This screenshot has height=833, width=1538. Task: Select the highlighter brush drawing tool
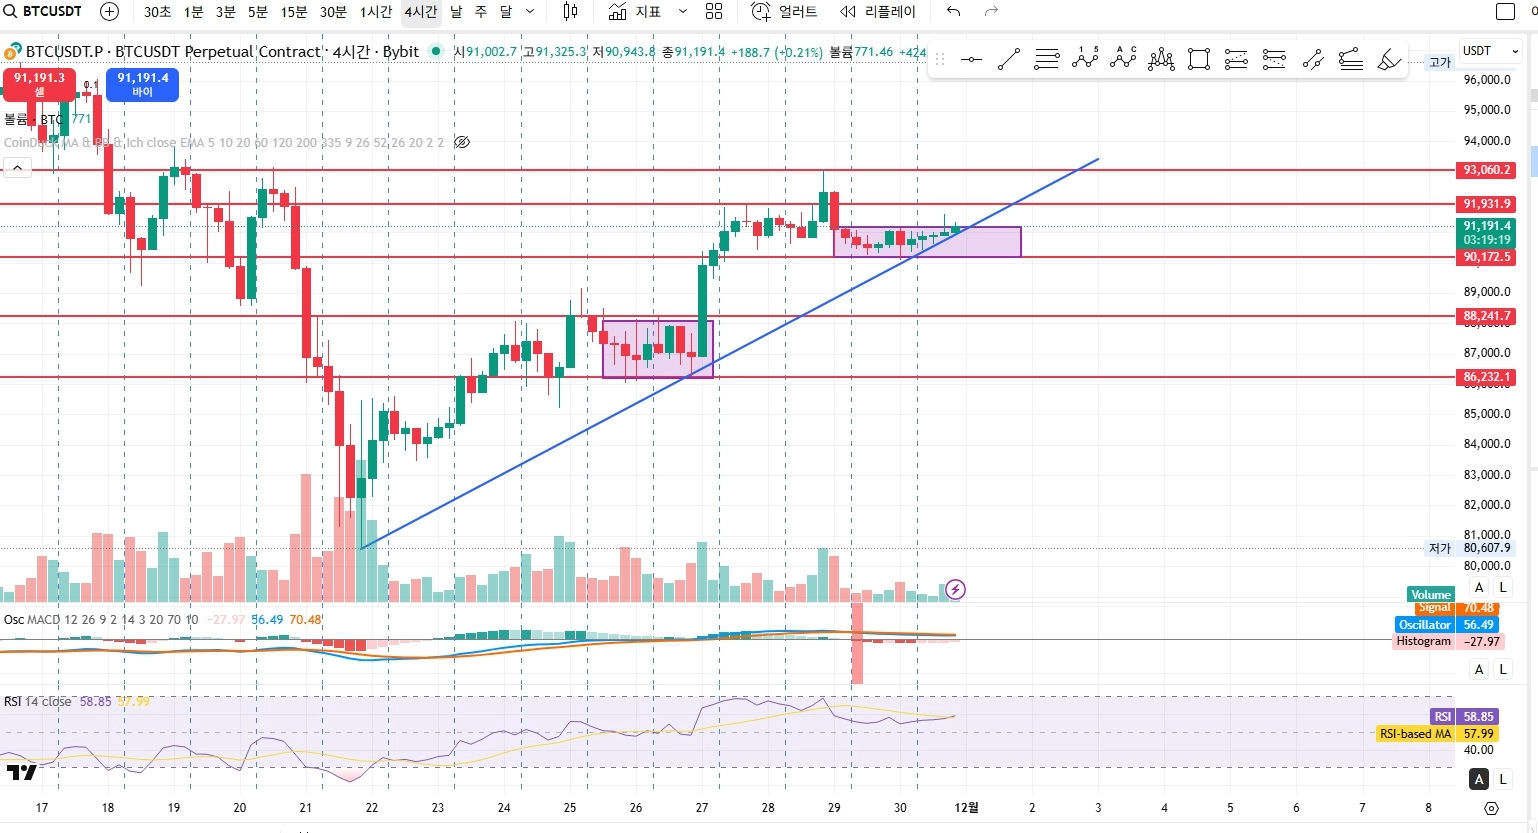(x=1389, y=60)
